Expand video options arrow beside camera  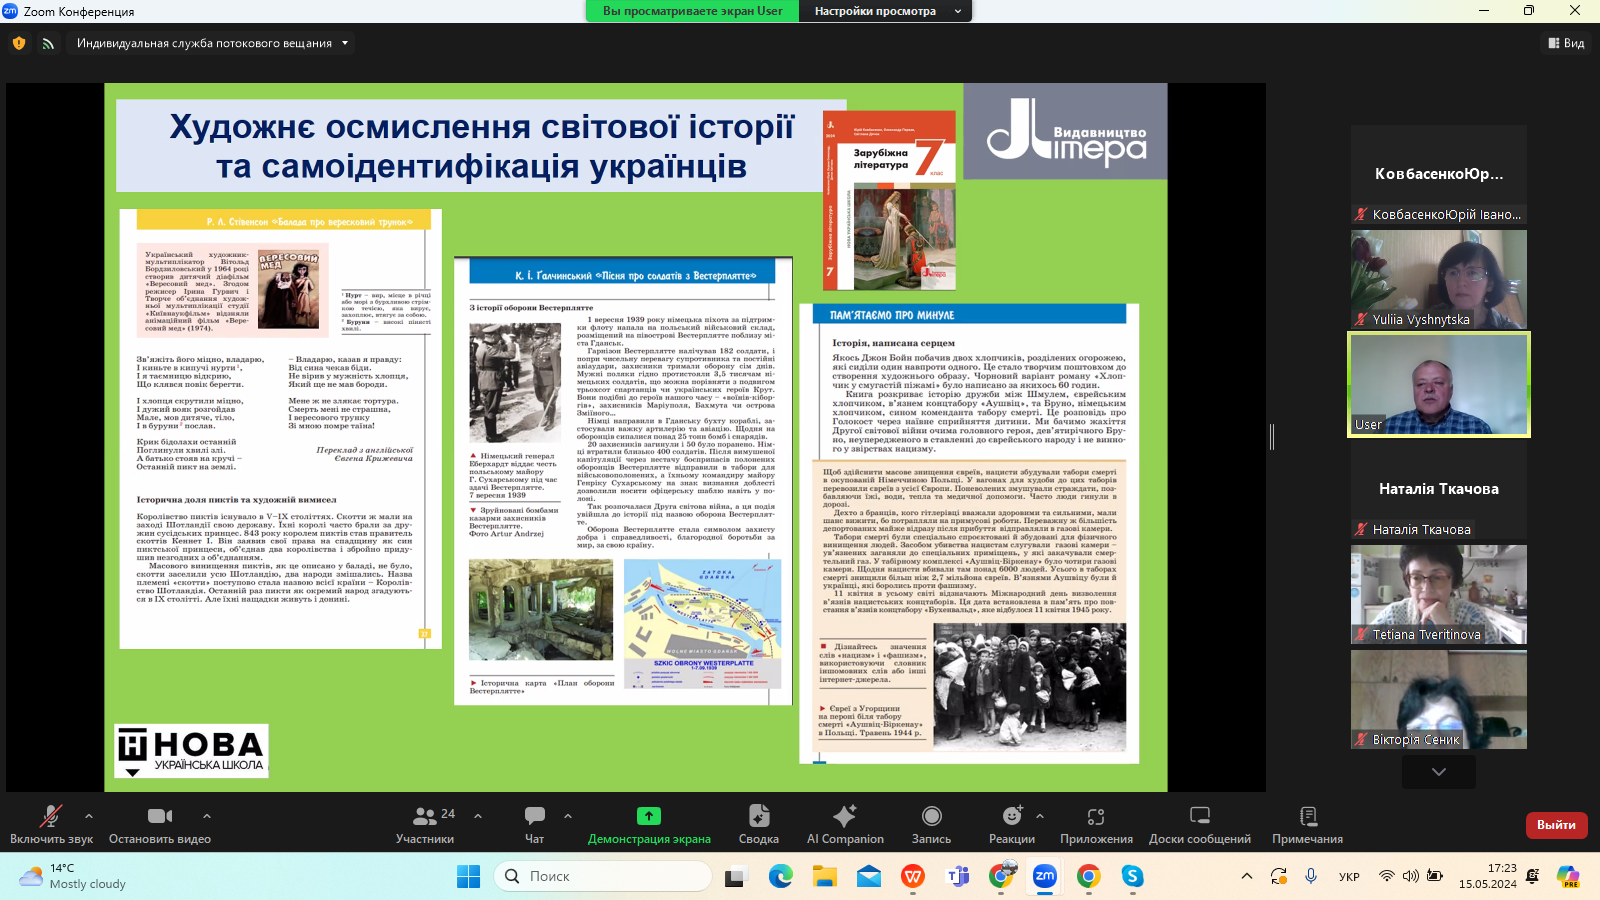pos(207,816)
